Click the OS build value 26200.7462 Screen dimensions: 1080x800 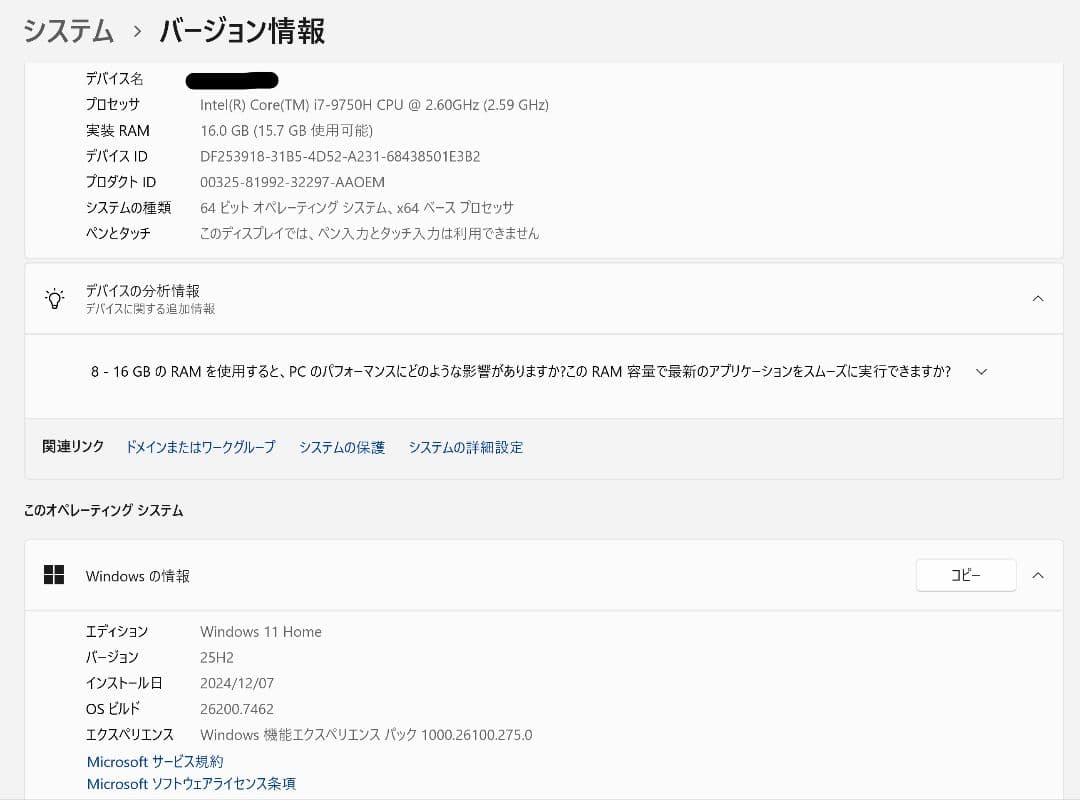[x=237, y=709]
